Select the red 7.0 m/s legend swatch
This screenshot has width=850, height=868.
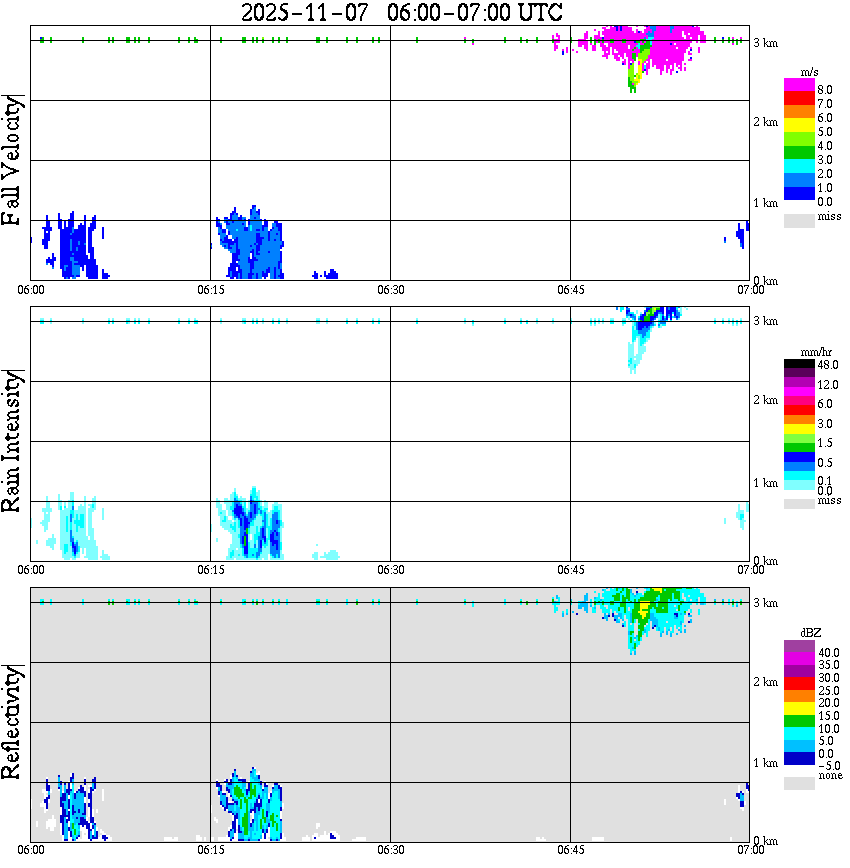[x=799, y=99]
